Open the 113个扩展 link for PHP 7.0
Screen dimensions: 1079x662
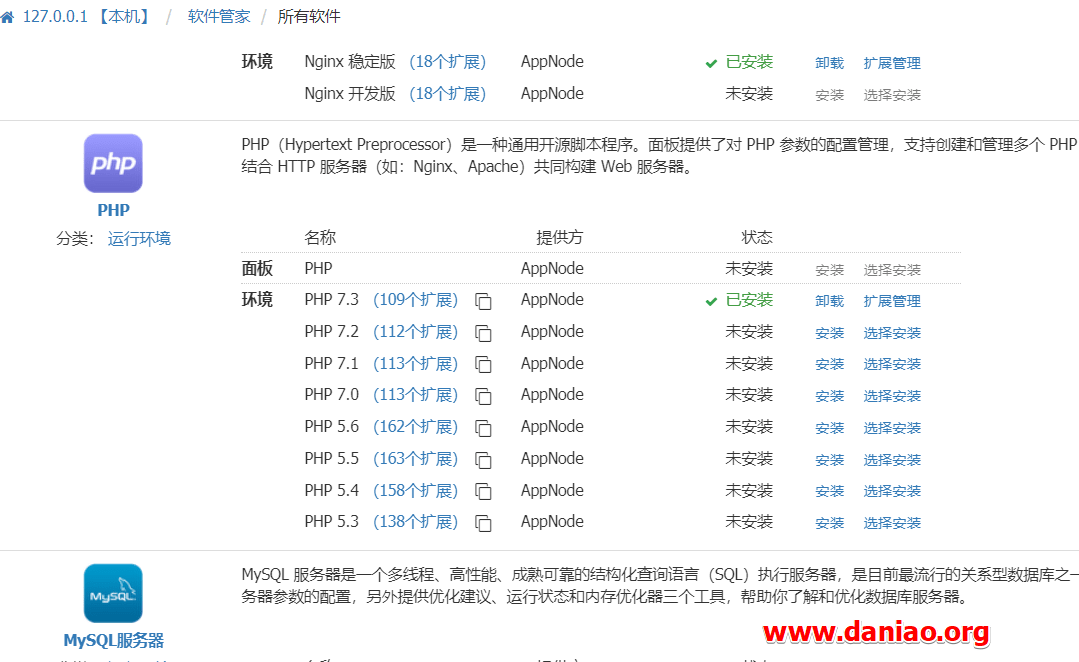(416, 395)
